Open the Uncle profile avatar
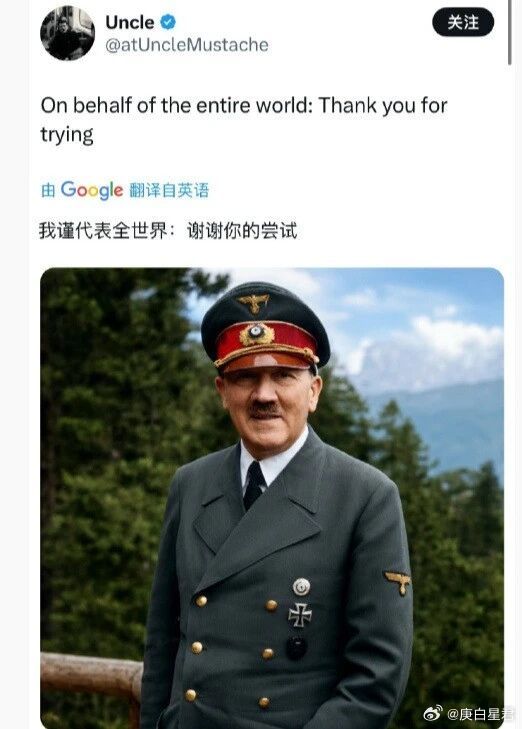 pos(67,33)
